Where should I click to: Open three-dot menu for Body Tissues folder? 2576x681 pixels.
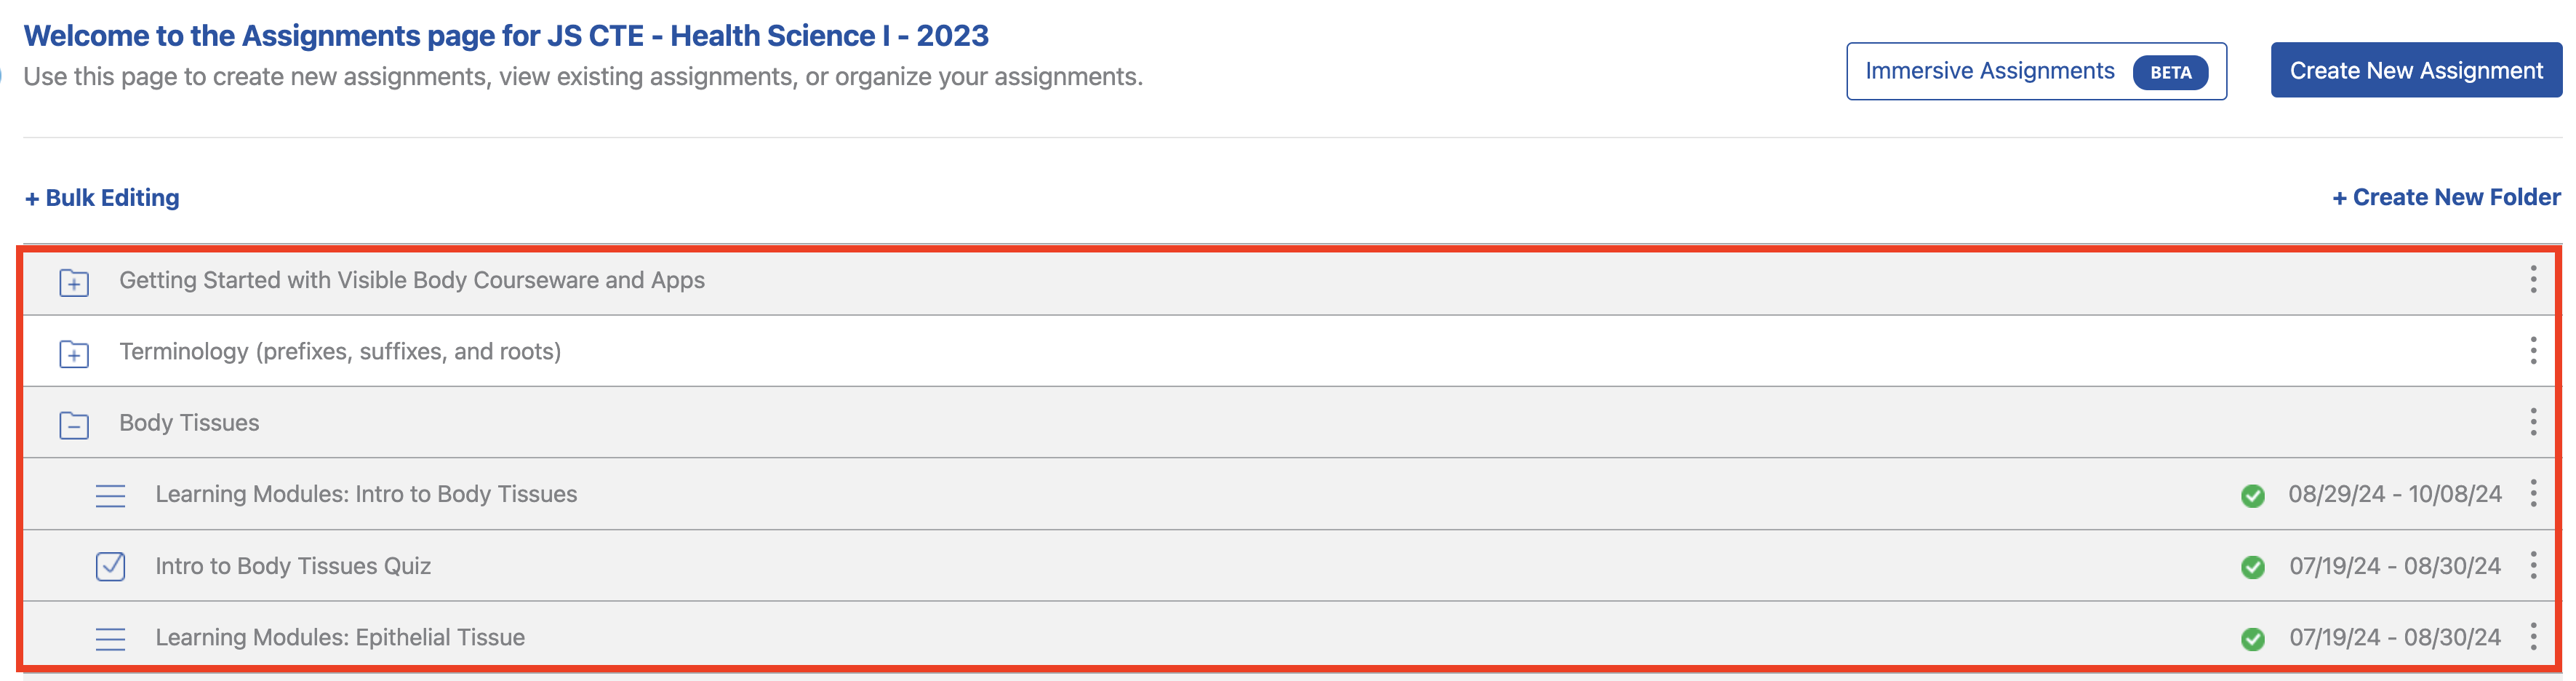point(2533,421)
